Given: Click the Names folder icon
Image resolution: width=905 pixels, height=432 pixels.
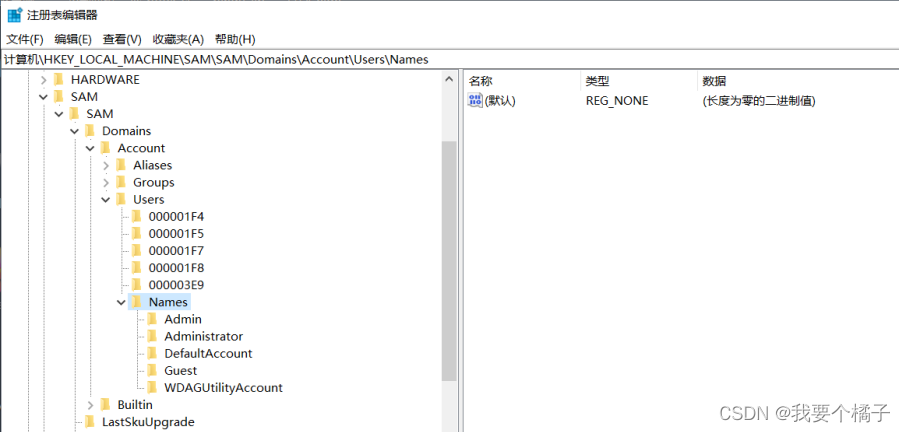Looking at the screenshot, I should coord(136,301).
